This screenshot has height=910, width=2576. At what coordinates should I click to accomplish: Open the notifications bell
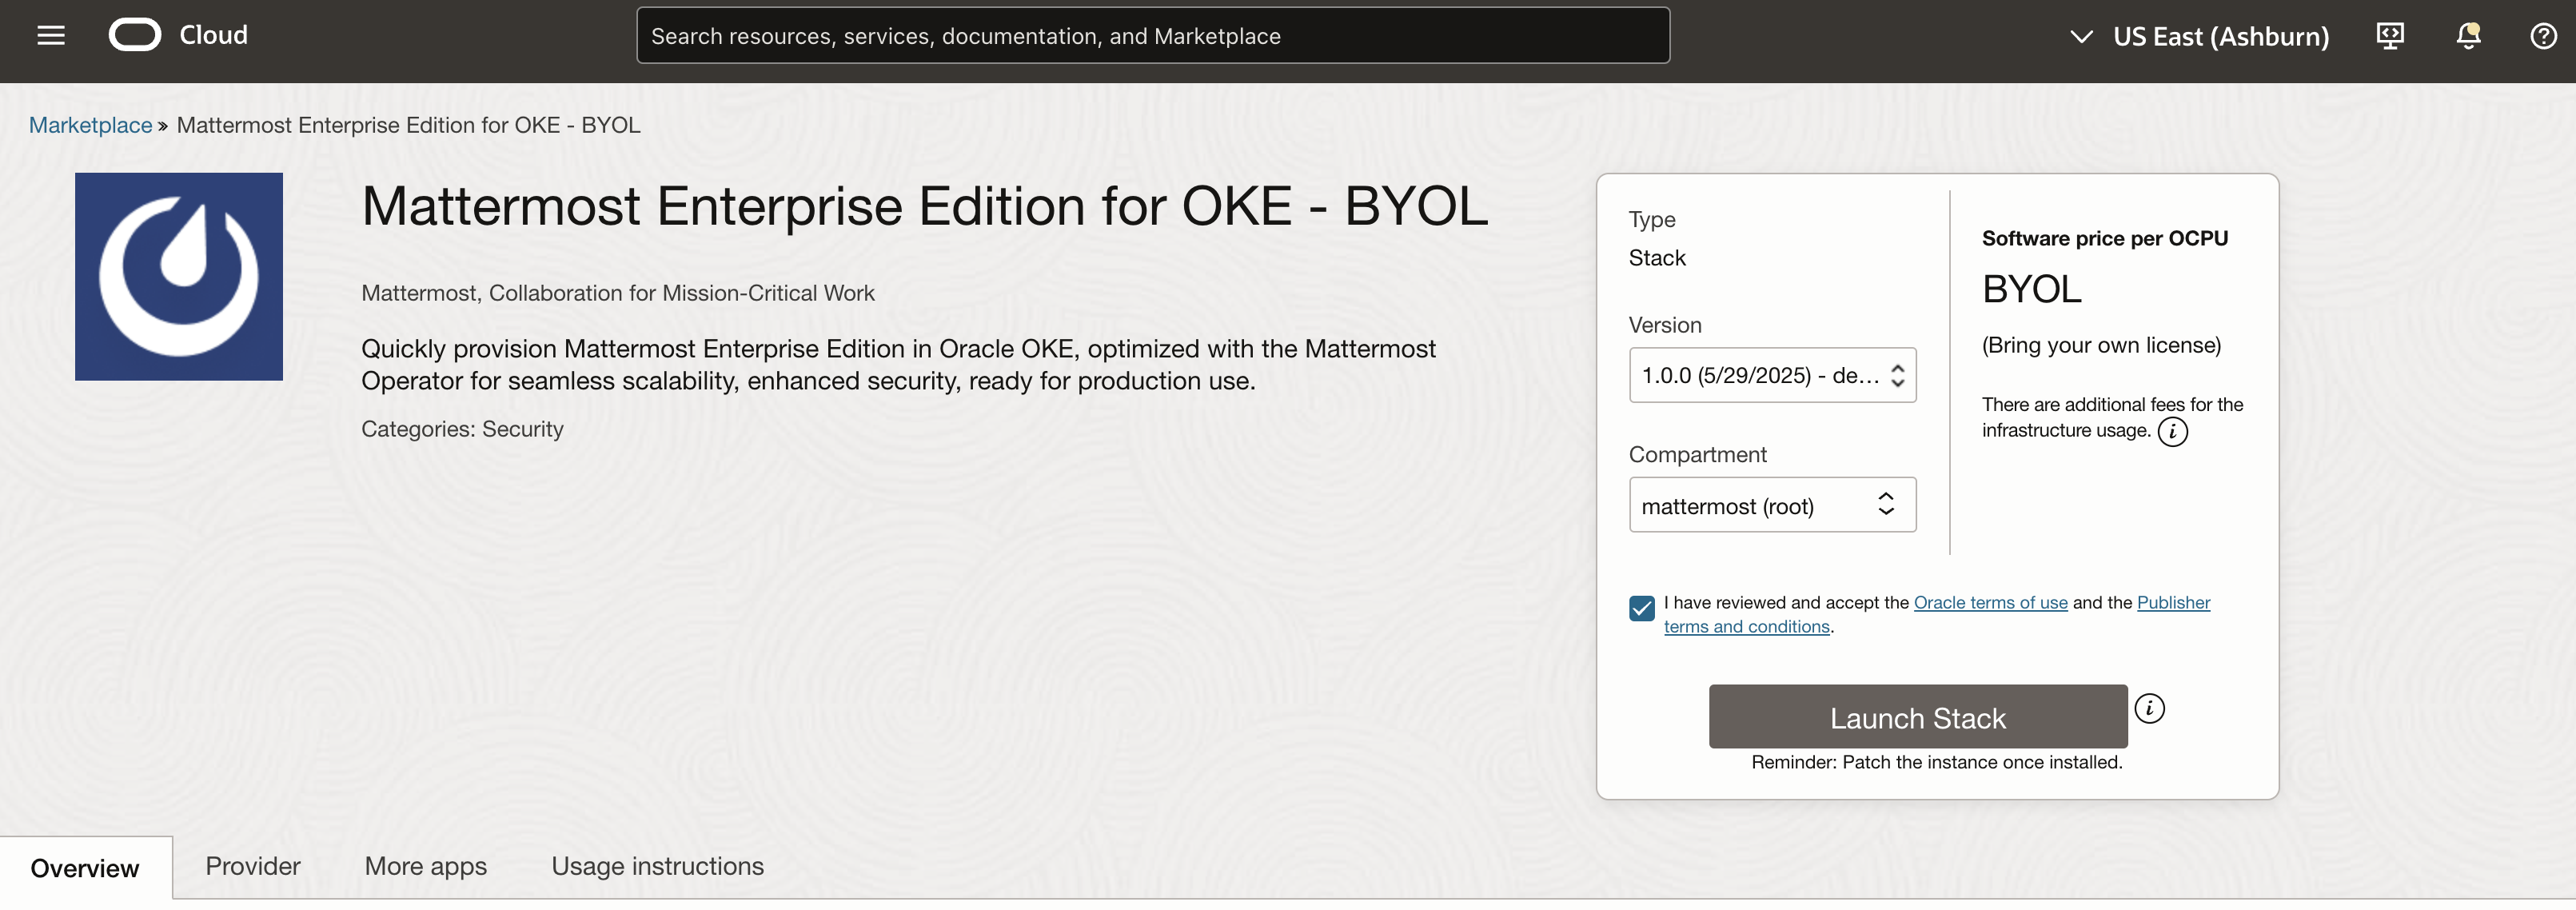(x=2467, y=35)
